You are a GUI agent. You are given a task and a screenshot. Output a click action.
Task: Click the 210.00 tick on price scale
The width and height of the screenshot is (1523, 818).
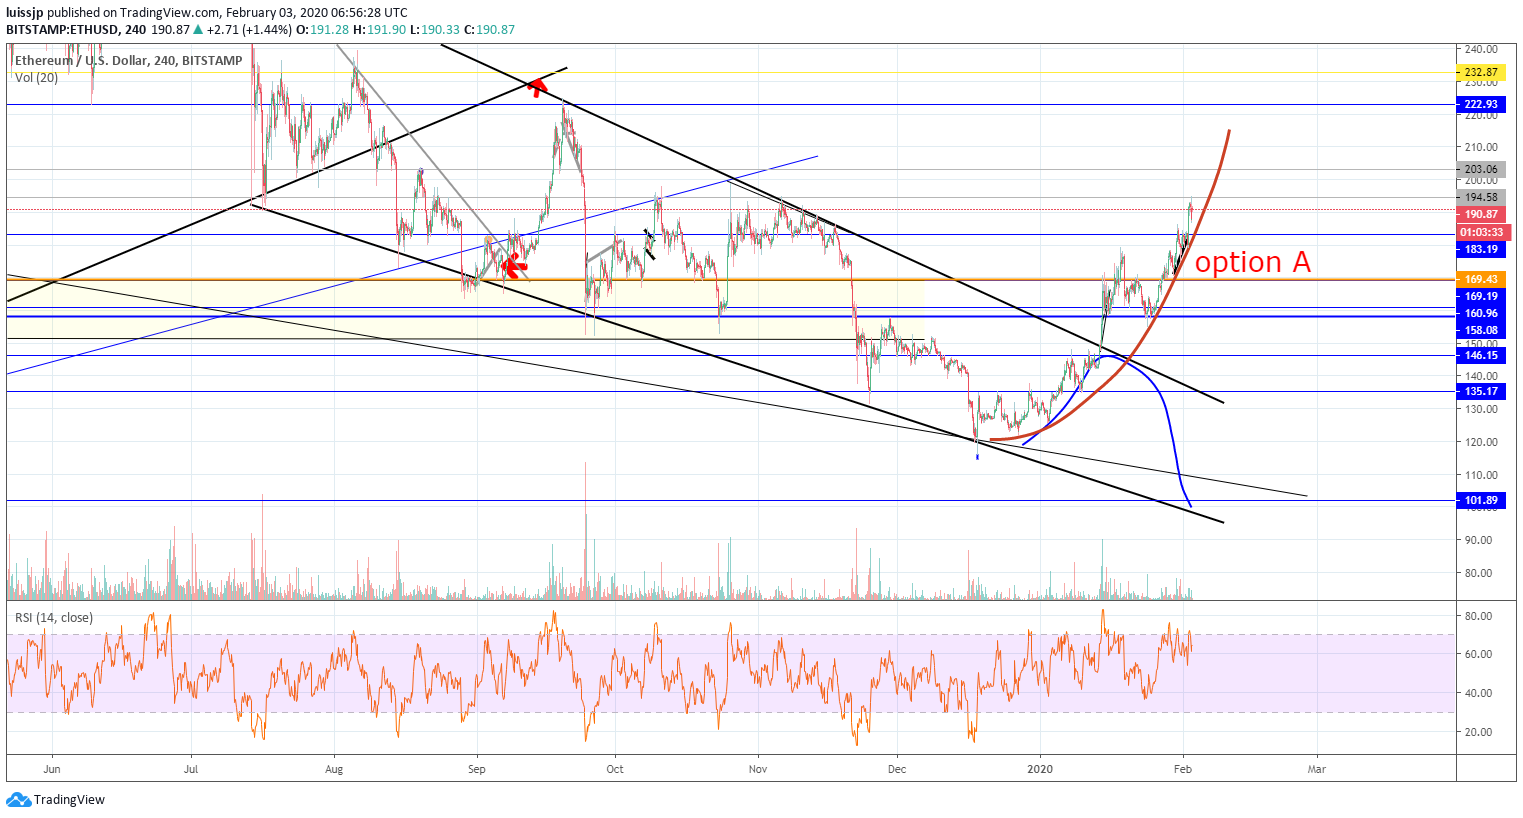pos(1481,147)
